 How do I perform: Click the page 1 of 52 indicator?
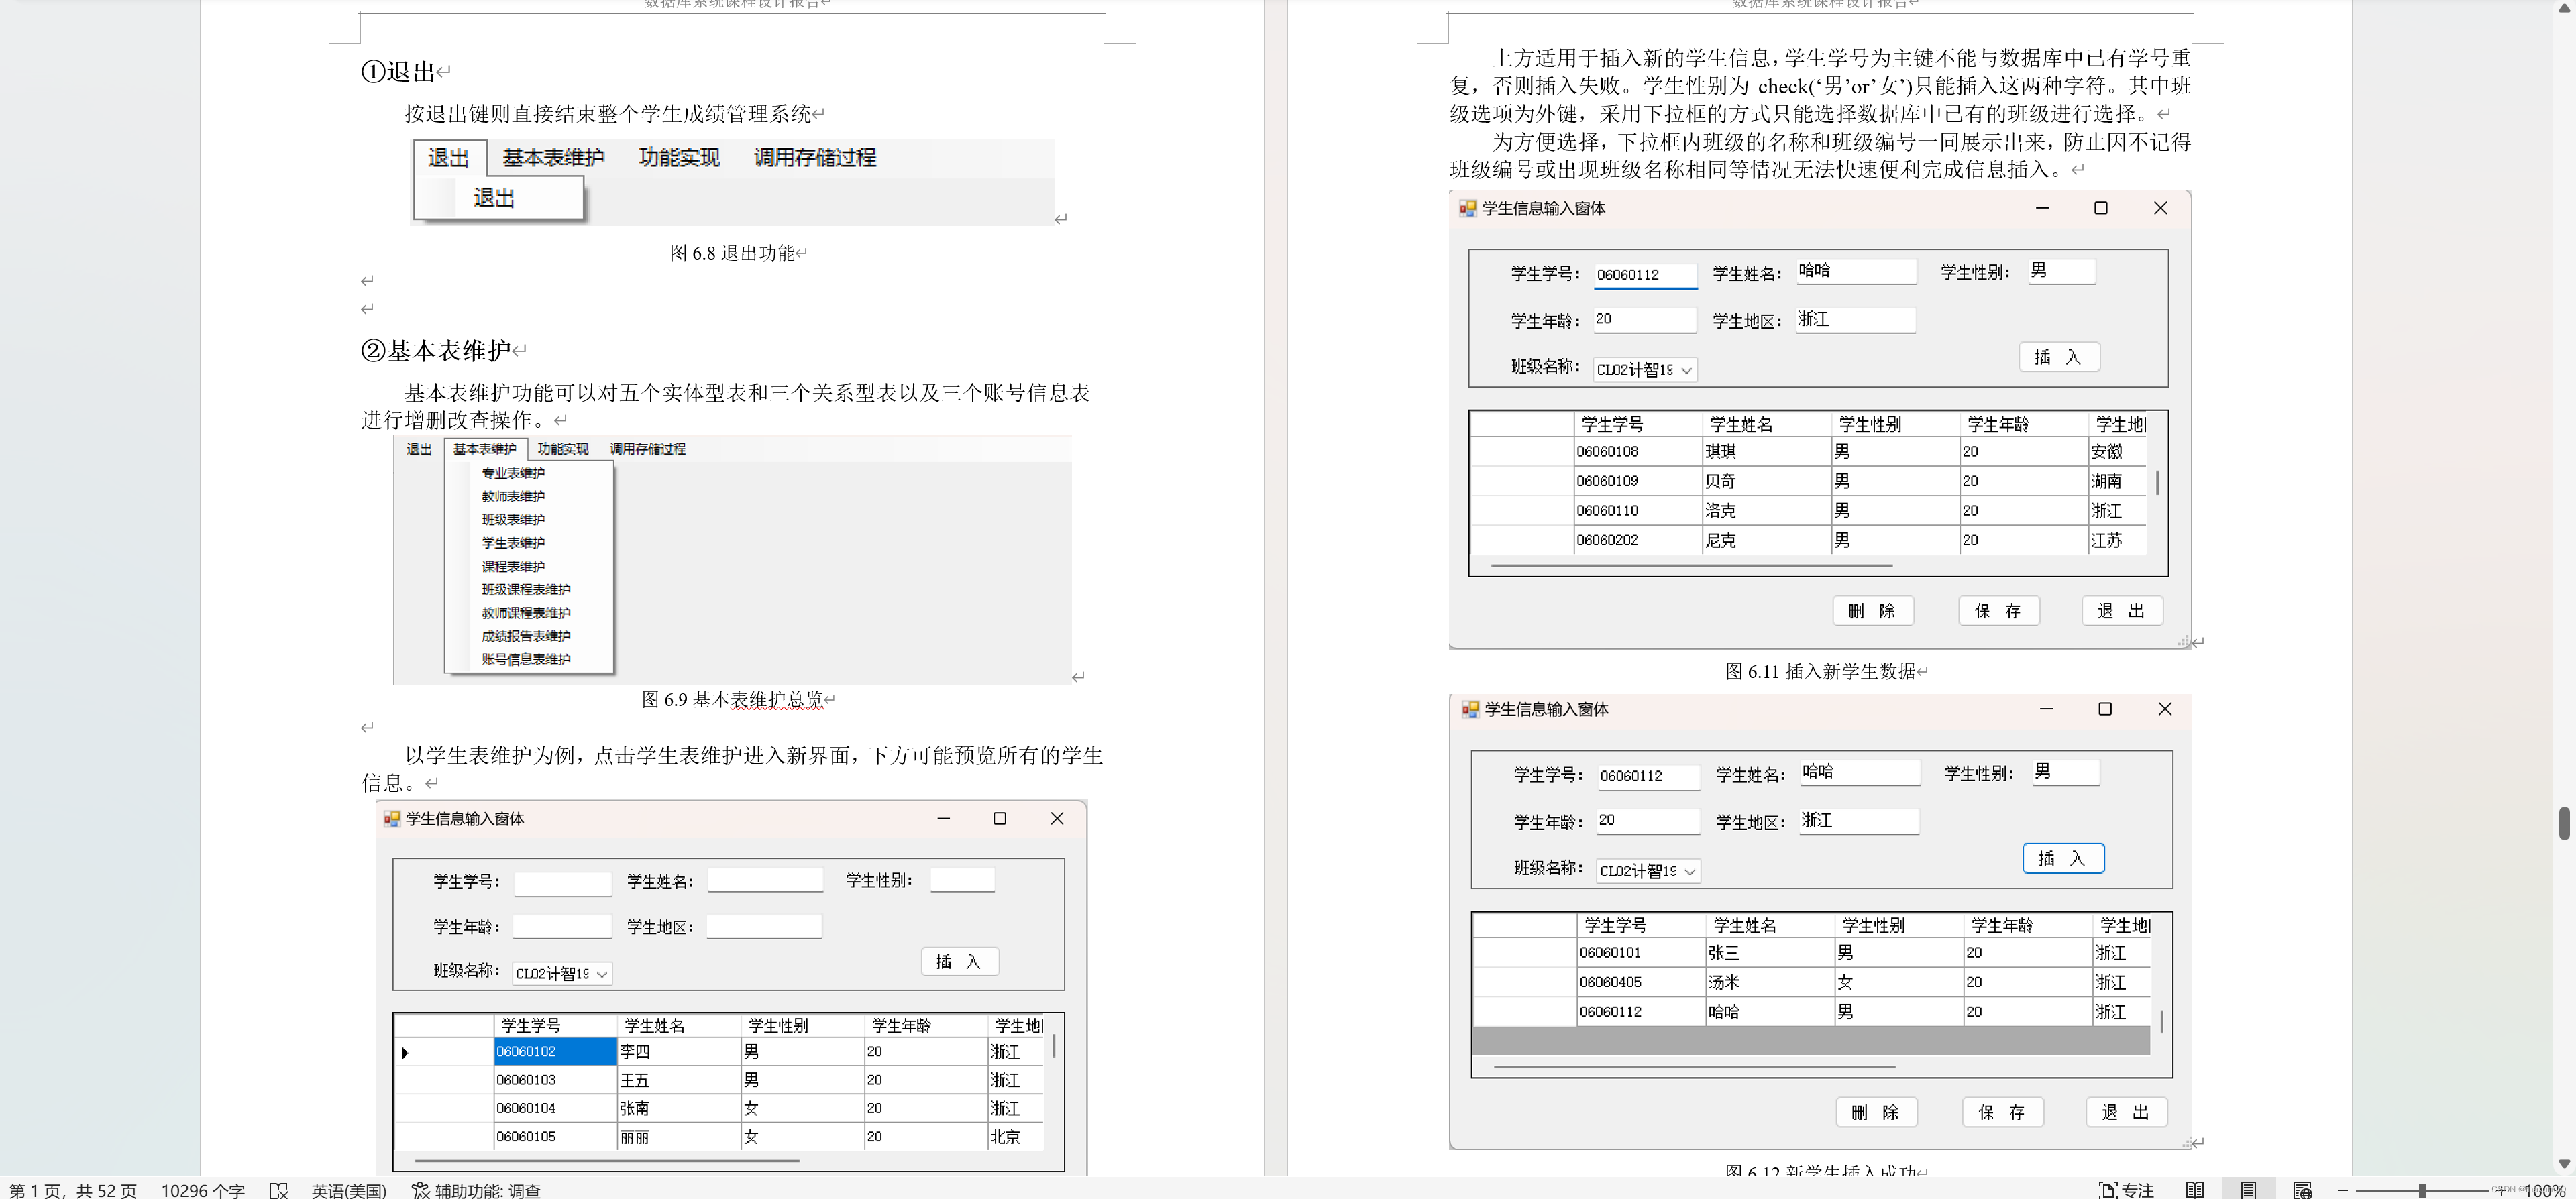(73, 1190)
